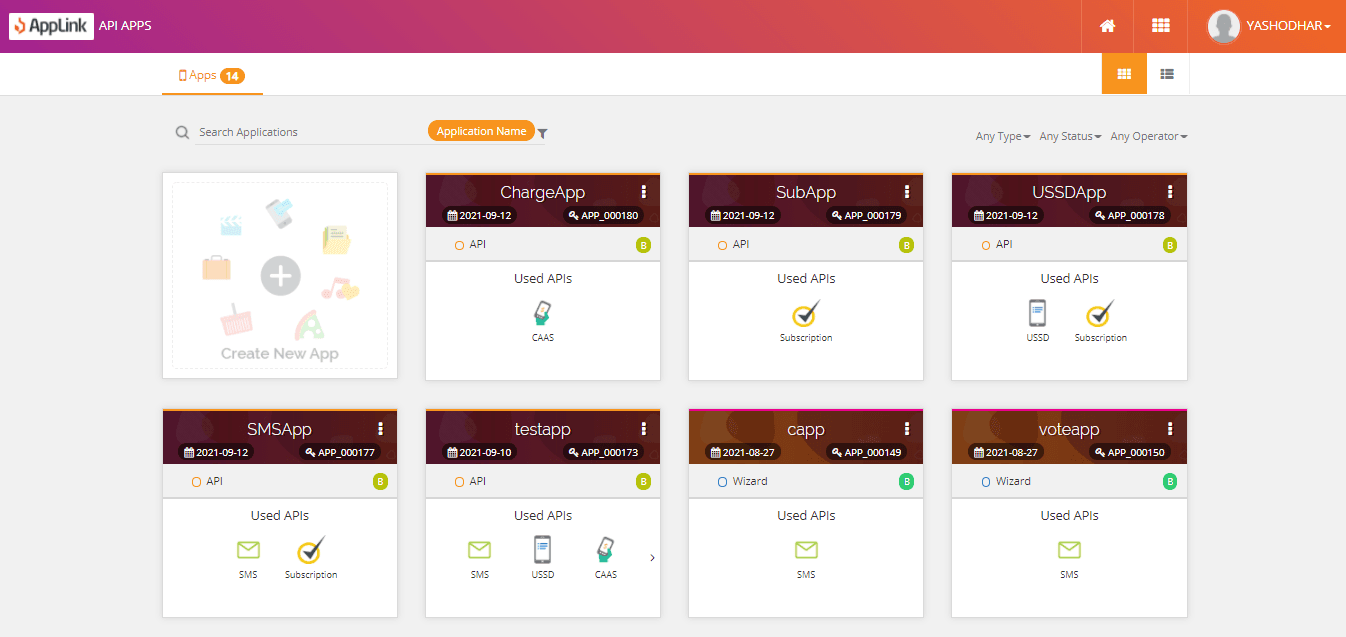Open the Any Status filter dropdown
1346x637 pixels.
pos(1070,137)
